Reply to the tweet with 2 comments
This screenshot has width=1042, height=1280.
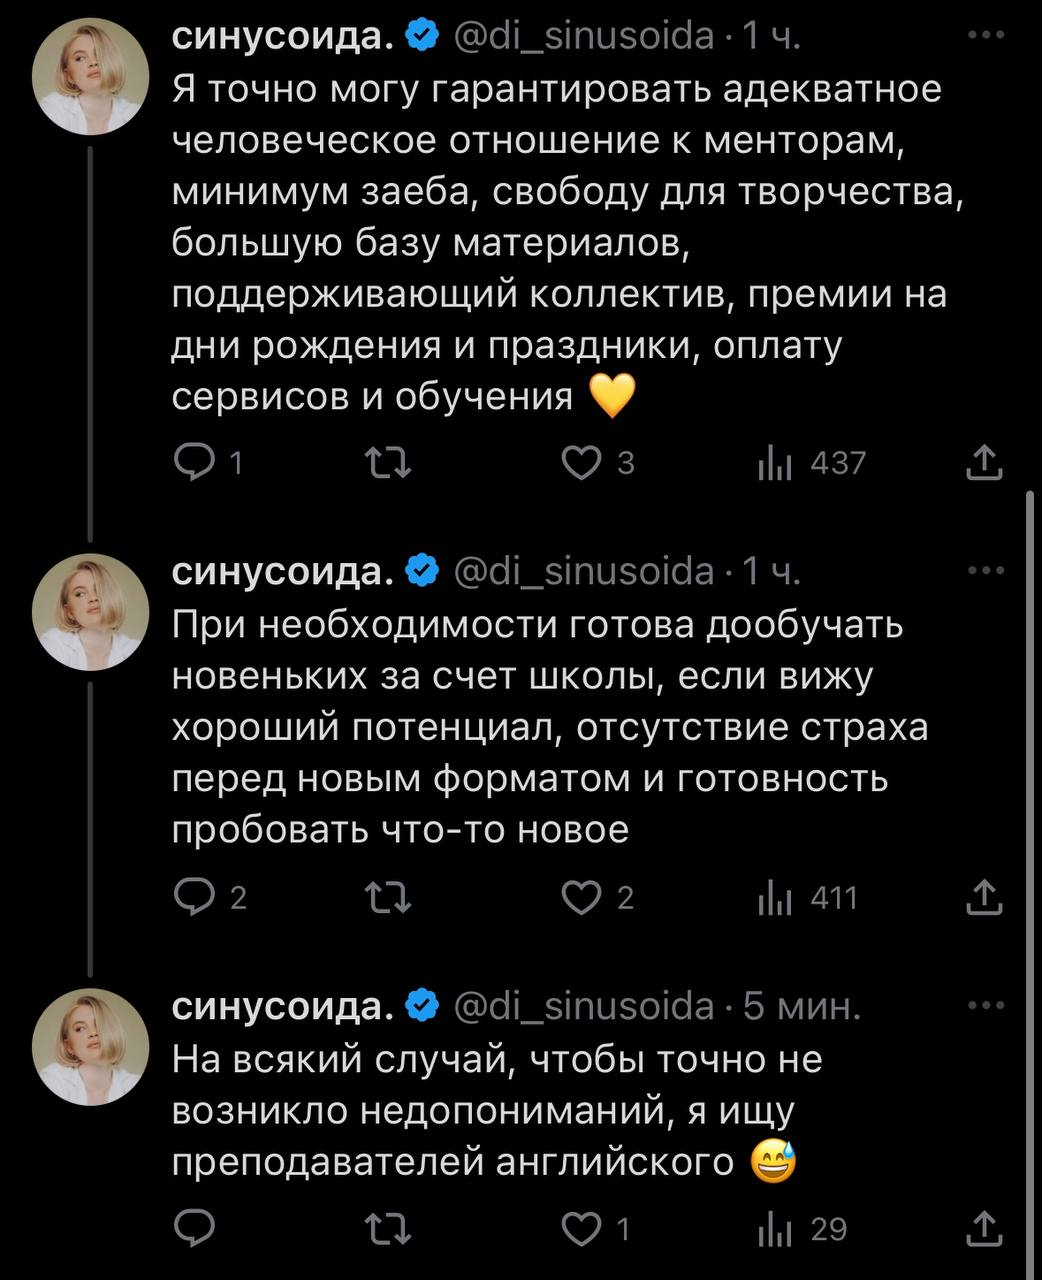[190, 898]
